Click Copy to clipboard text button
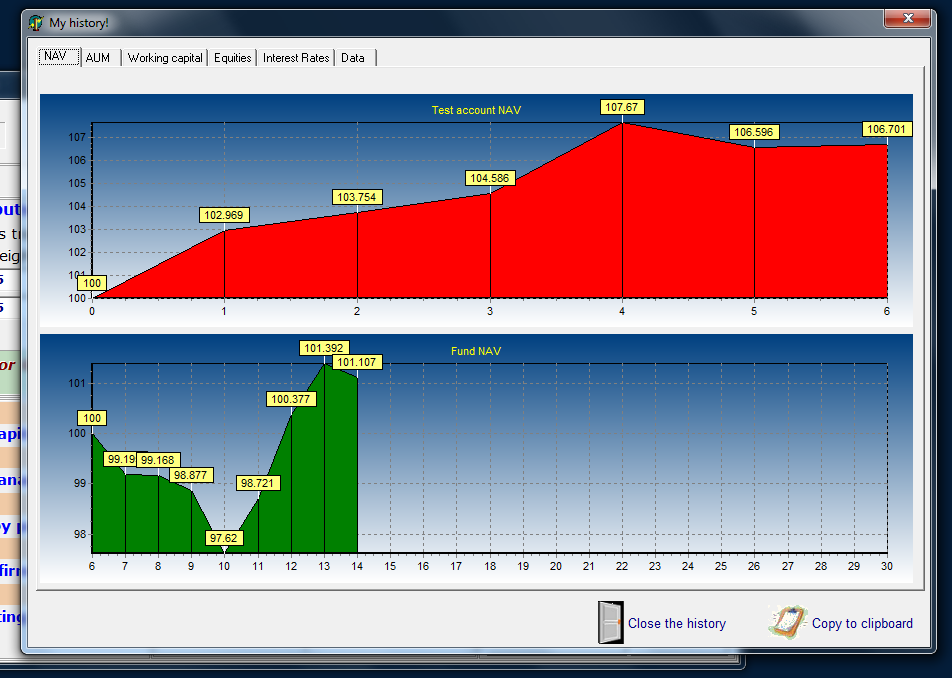Image resolution: width=952 pixels, height=678 pixels. (x=862, y=623)
